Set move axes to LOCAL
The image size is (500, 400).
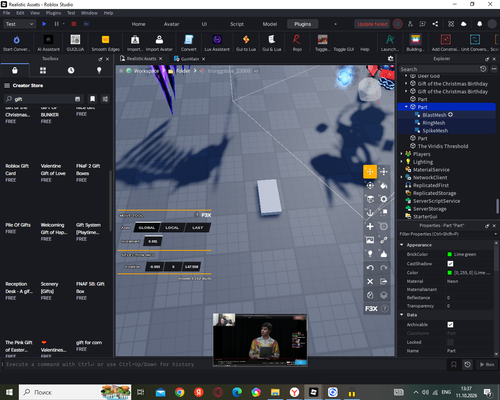(x=172, y=228)
